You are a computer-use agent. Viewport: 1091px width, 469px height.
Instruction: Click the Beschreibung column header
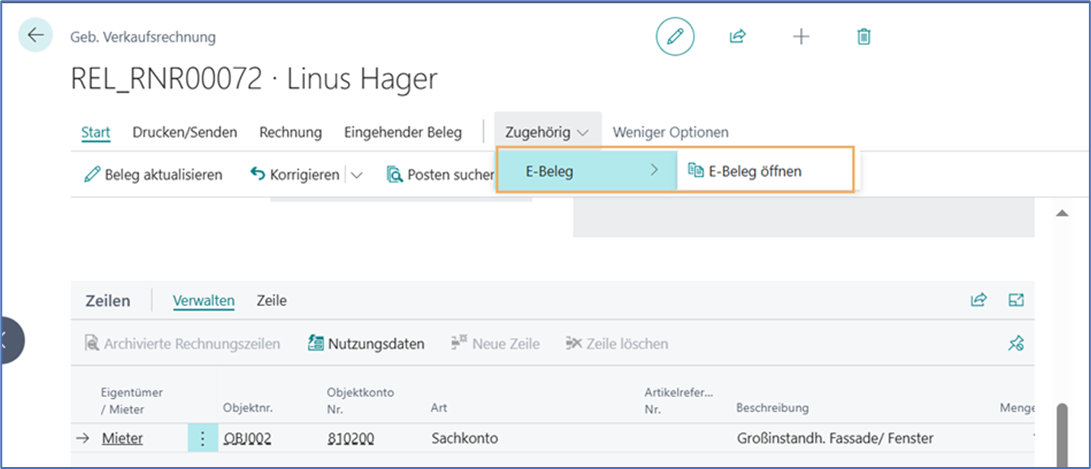click(772, 408)
